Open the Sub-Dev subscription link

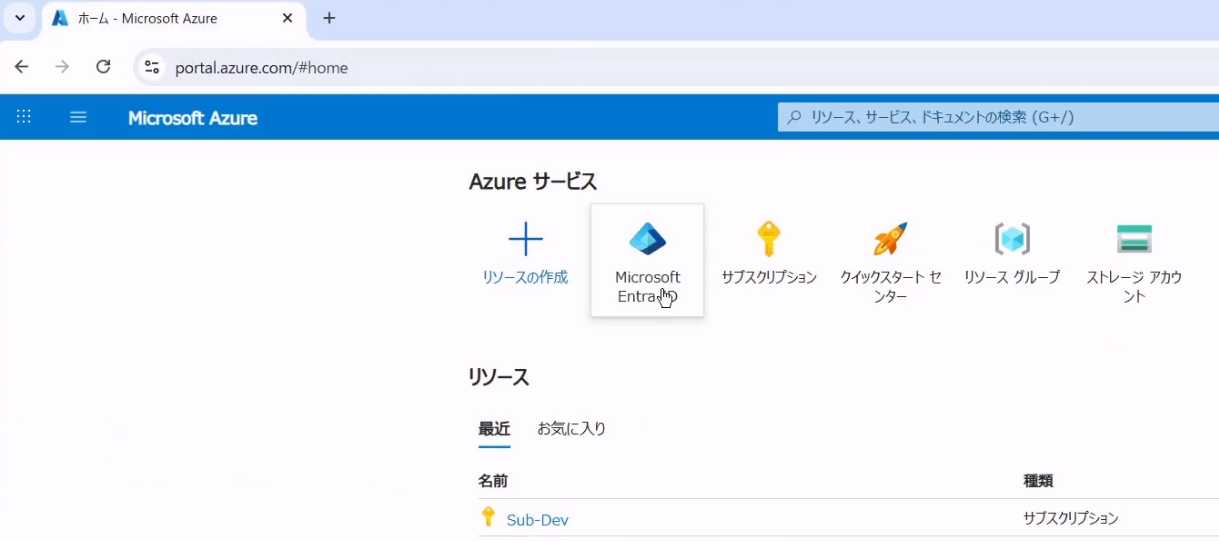tap(537, 520)
